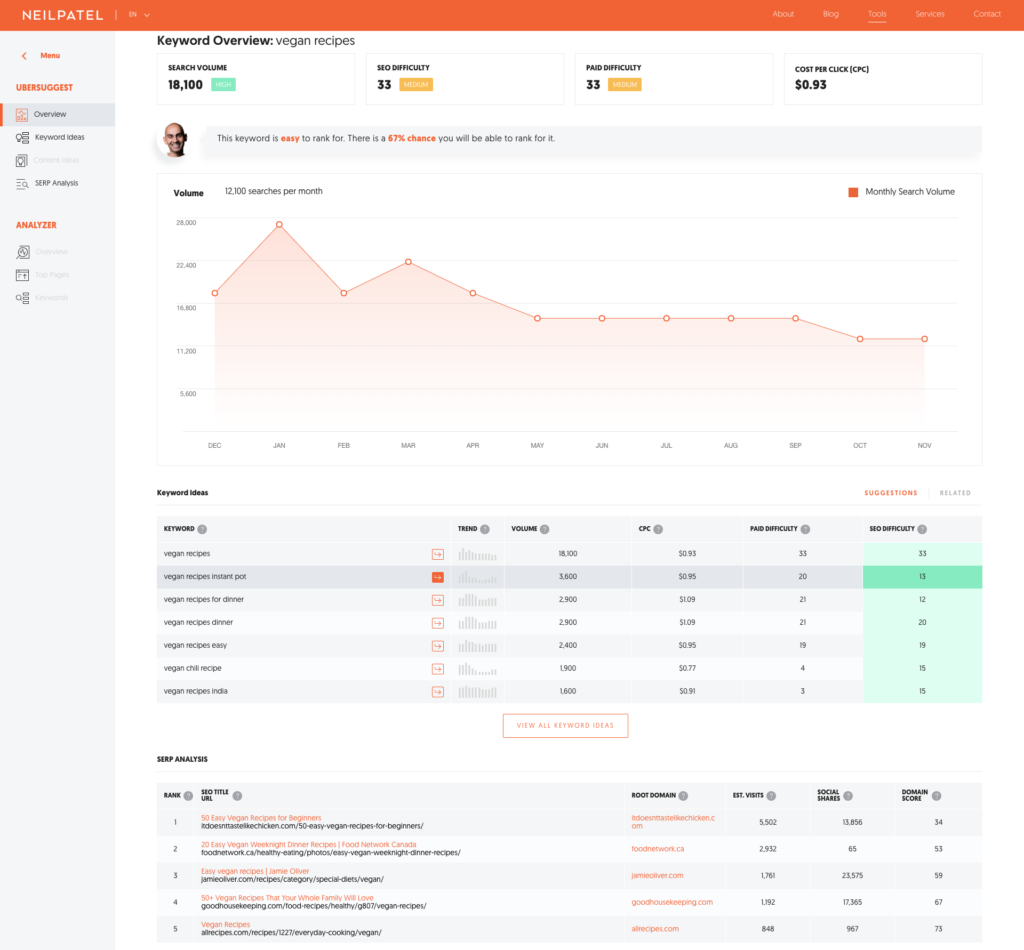This screenshot has height=950, width=1024.
Task: Open the Blog menu item
Action: 831,14
